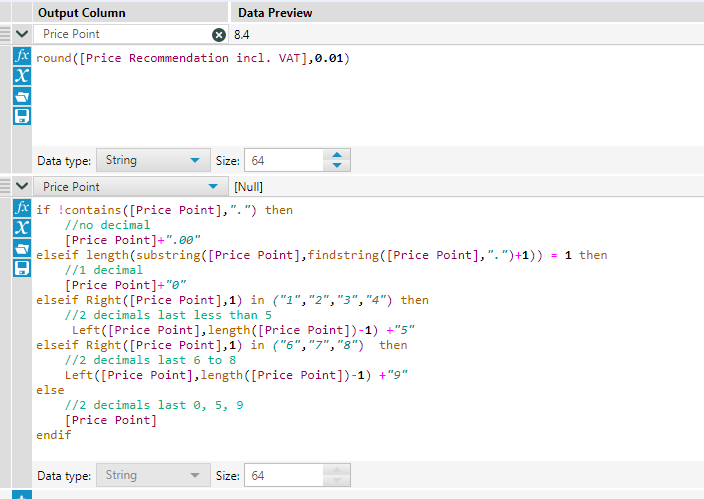
Task: Collapse the first round() expression block
Action: click(x=22, y=34)
